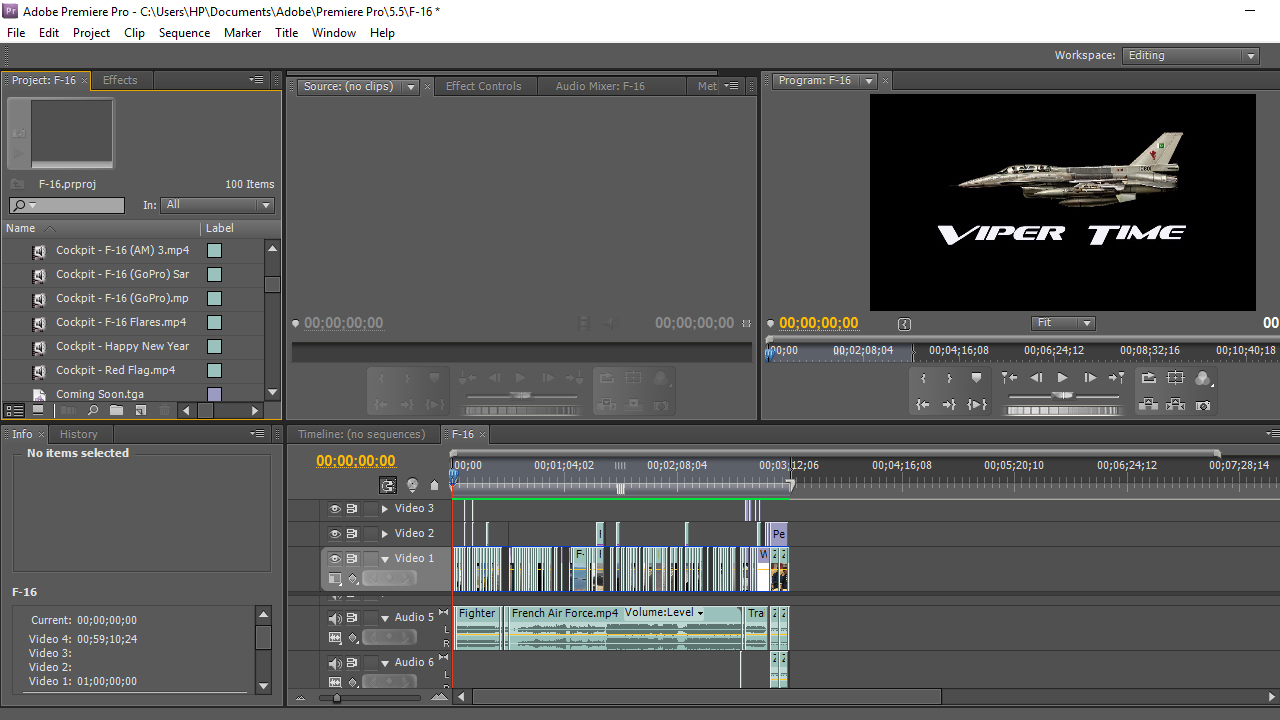The width and height of the screenshot is (1280, 720).
Task: Mute the Audio 6 track speaker
Action: 335,663
